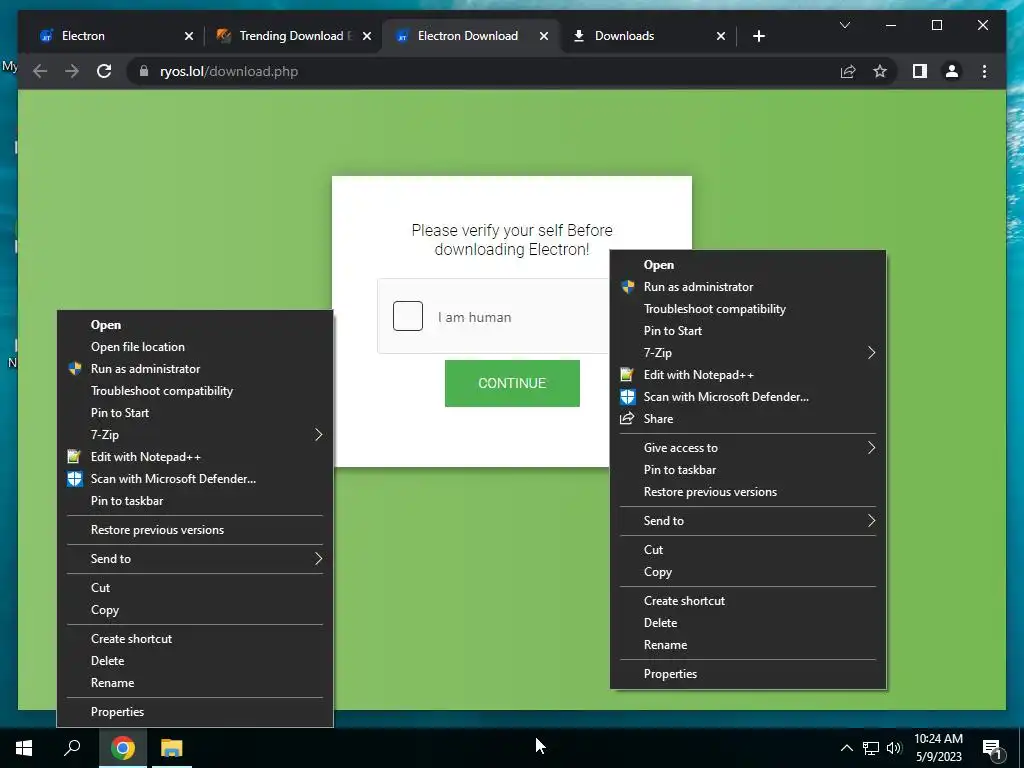The image size is (1024, 768).
Task: Reload the ryos.lol page
Action: [104, 71]
